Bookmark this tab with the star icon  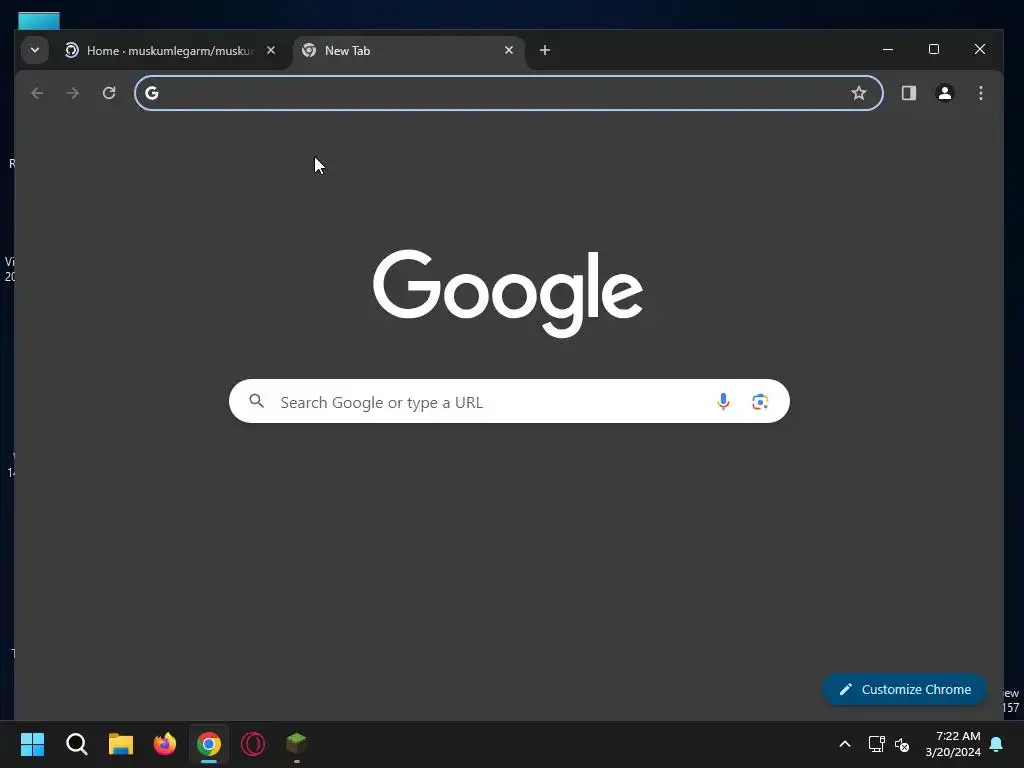click(x=859, y=93)
